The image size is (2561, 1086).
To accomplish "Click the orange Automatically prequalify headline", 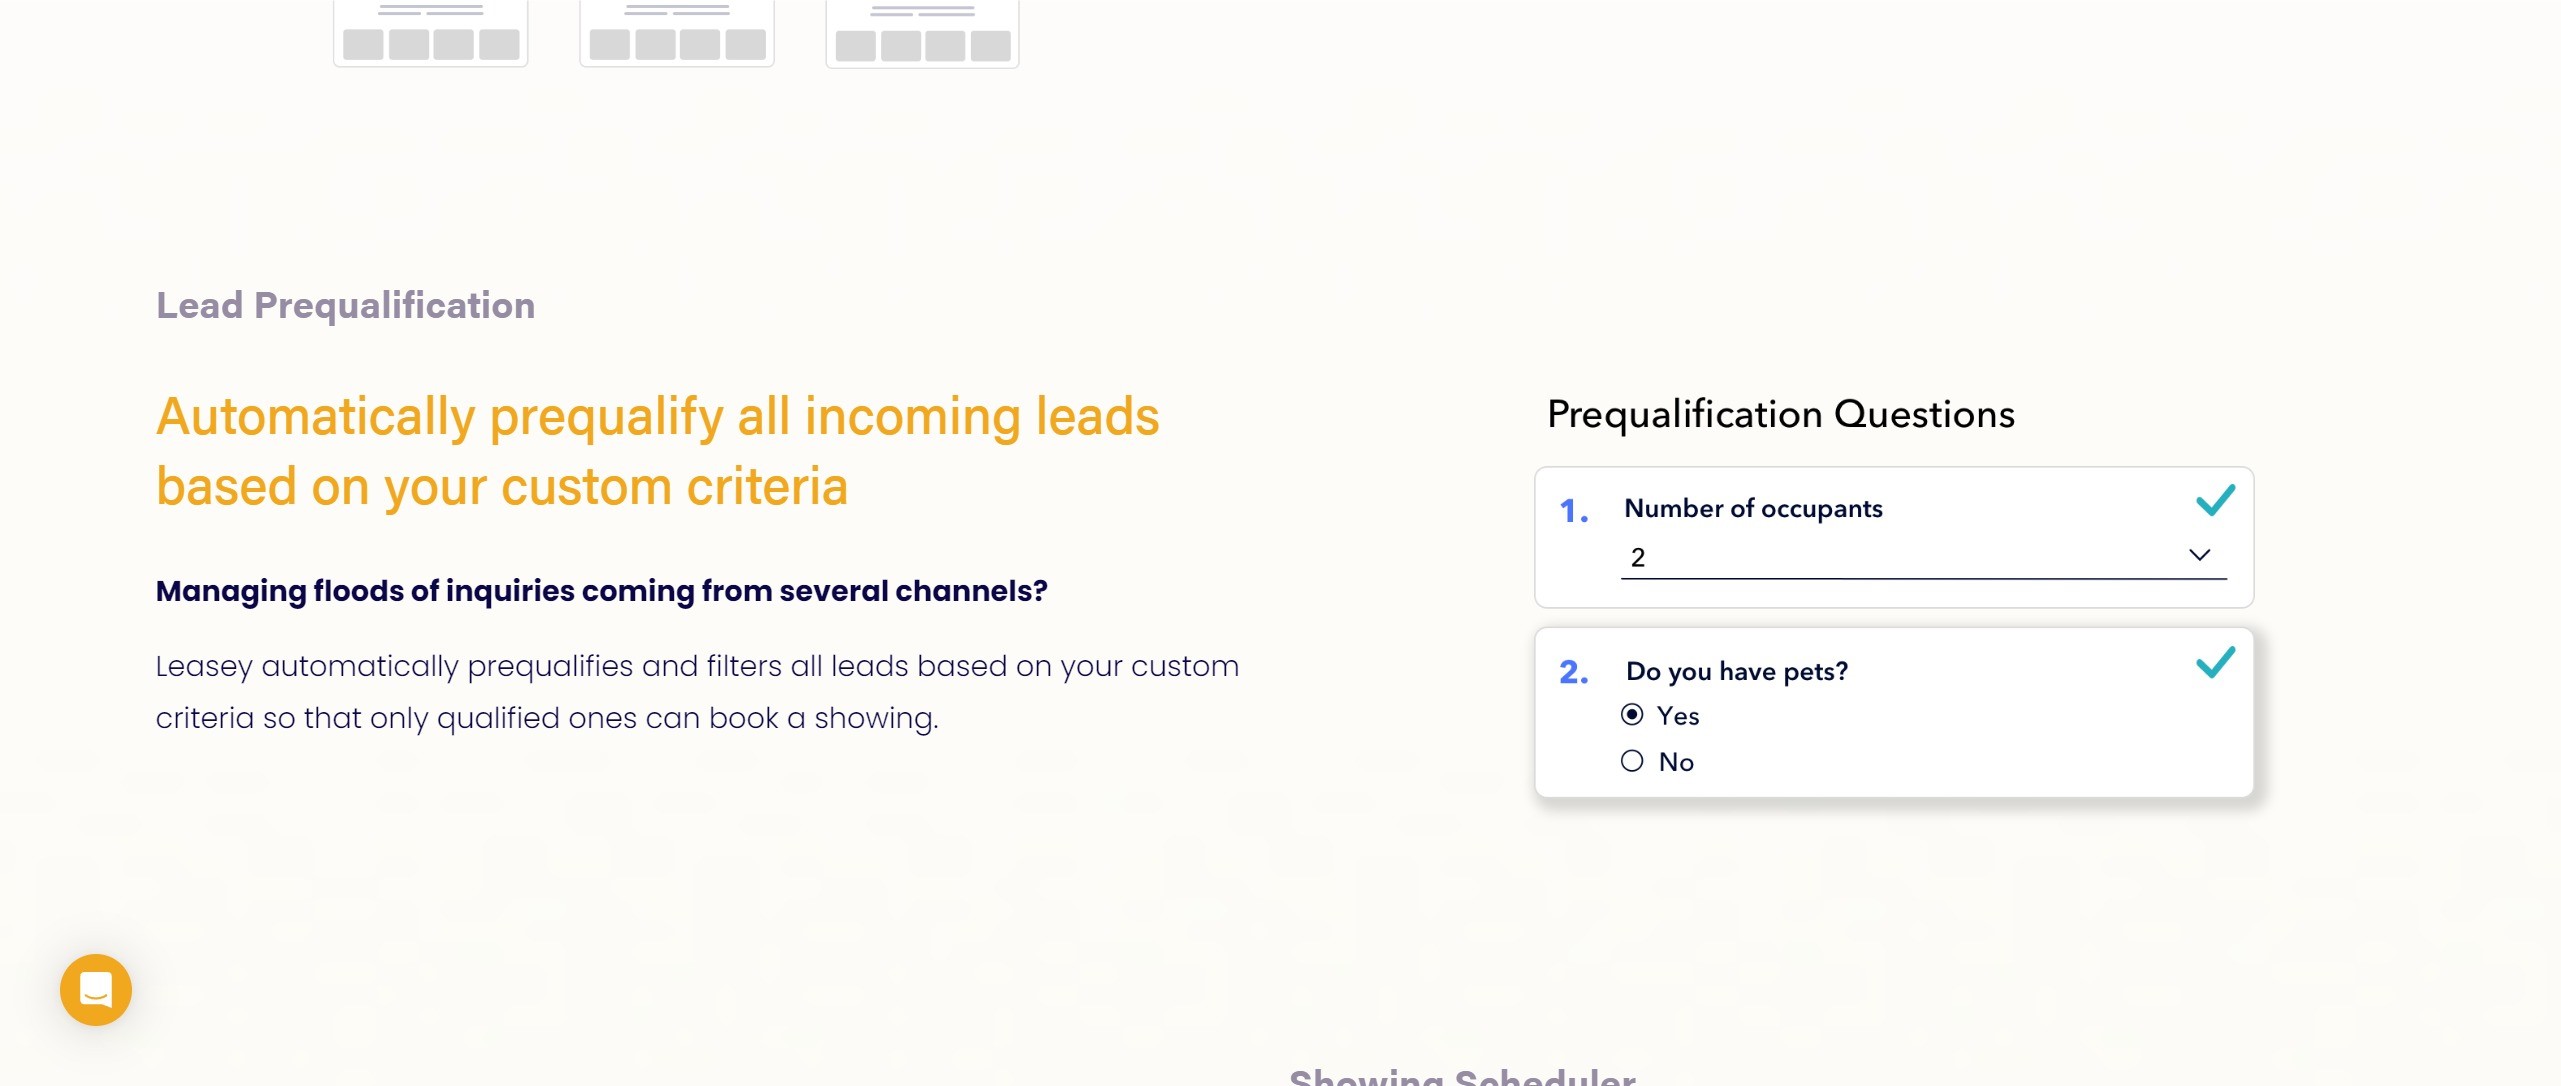I will (x=657, y=451).
